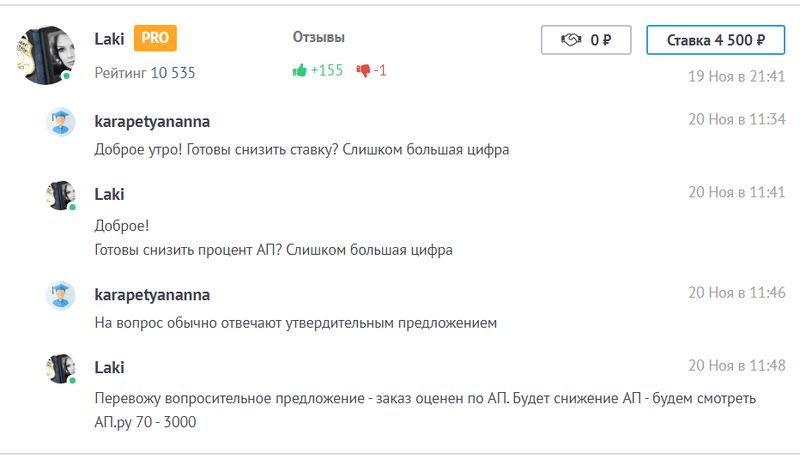Click the Ставка 4 500 ₽ button
Viewport: 800px width, 465px height.
(x=715, y=40)
